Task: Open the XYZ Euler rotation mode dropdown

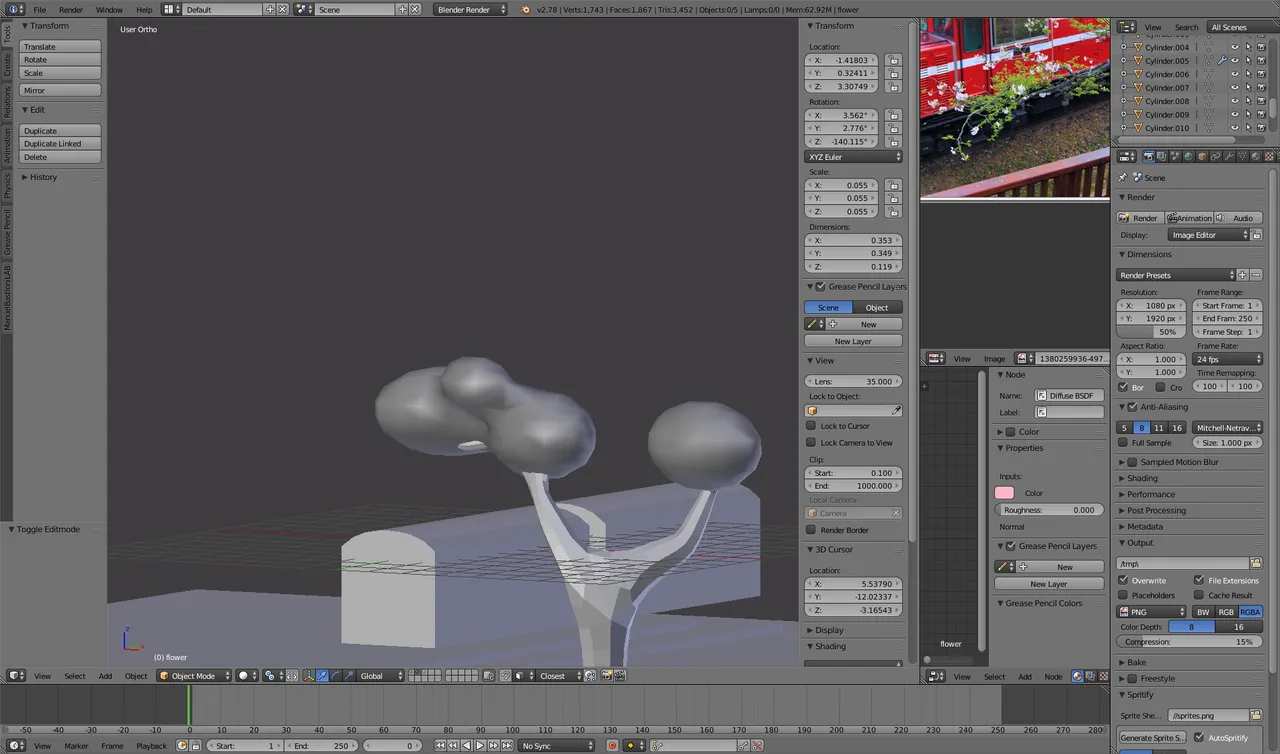Action: click(855, 157)
